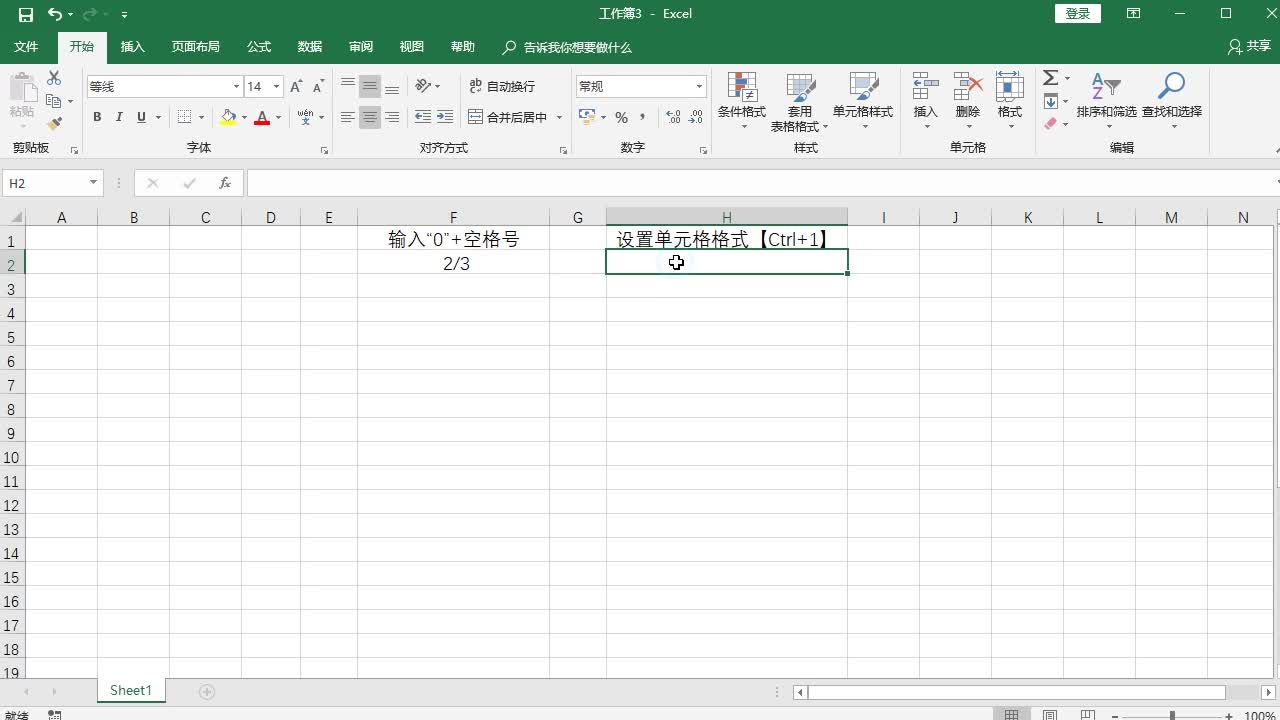Open 查找和选择 find and select menu
This screenshot has height=720, width=1280.
(x=1172, y=101)
